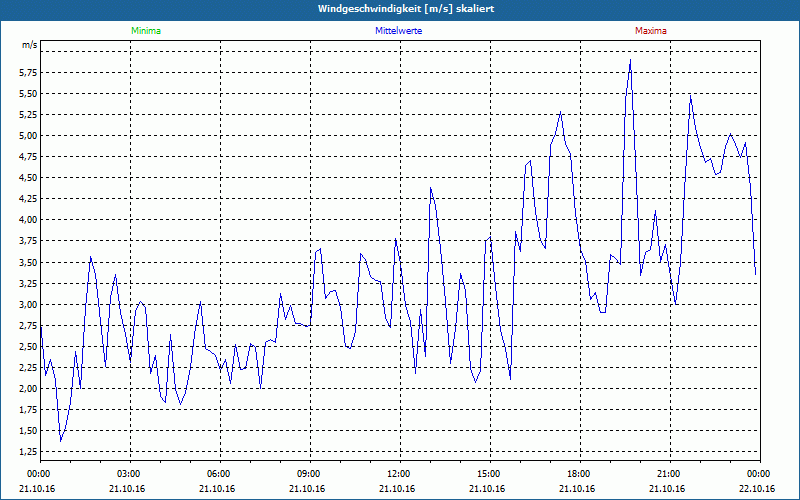Screen dimensions: 800x500
Task: Click the 15:00 time axis label
Action: [x=487, y=474]
